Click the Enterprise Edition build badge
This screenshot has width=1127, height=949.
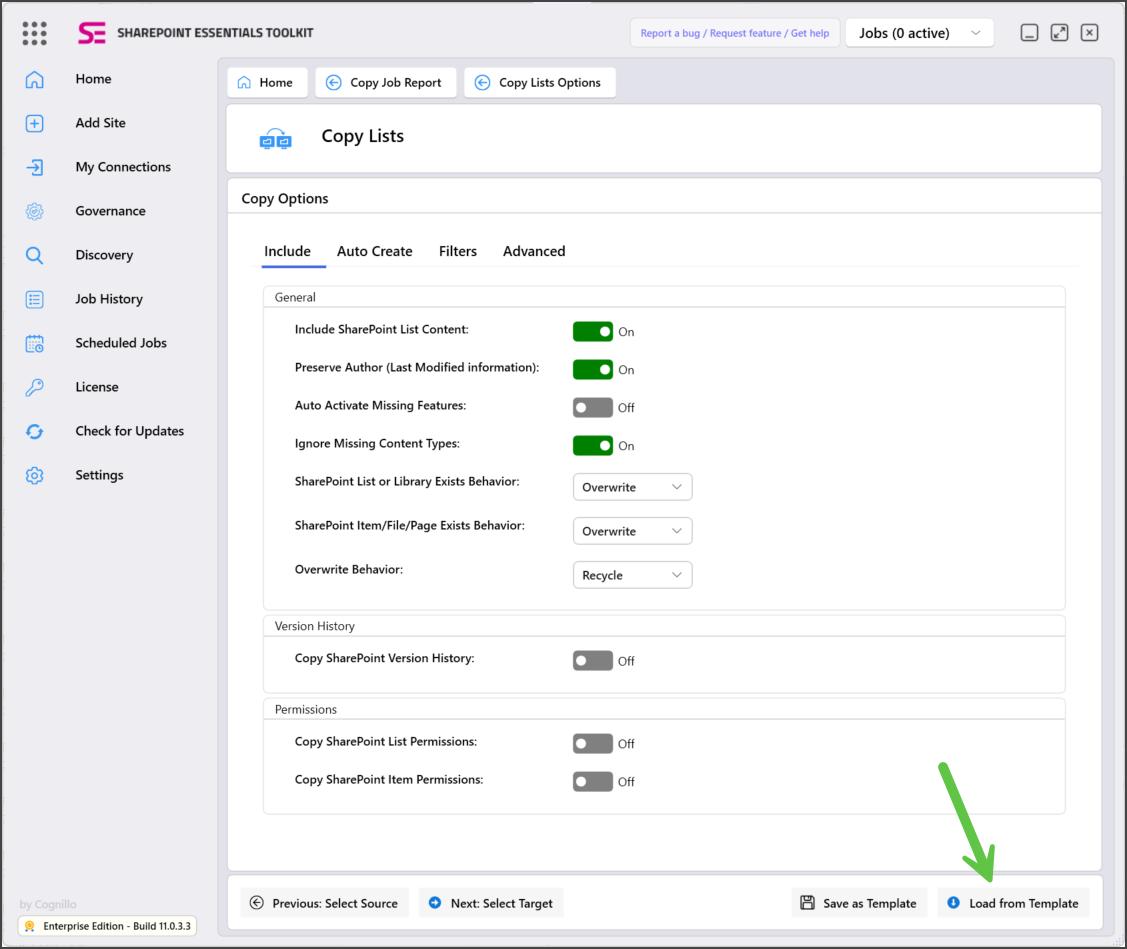coord(107,926)
